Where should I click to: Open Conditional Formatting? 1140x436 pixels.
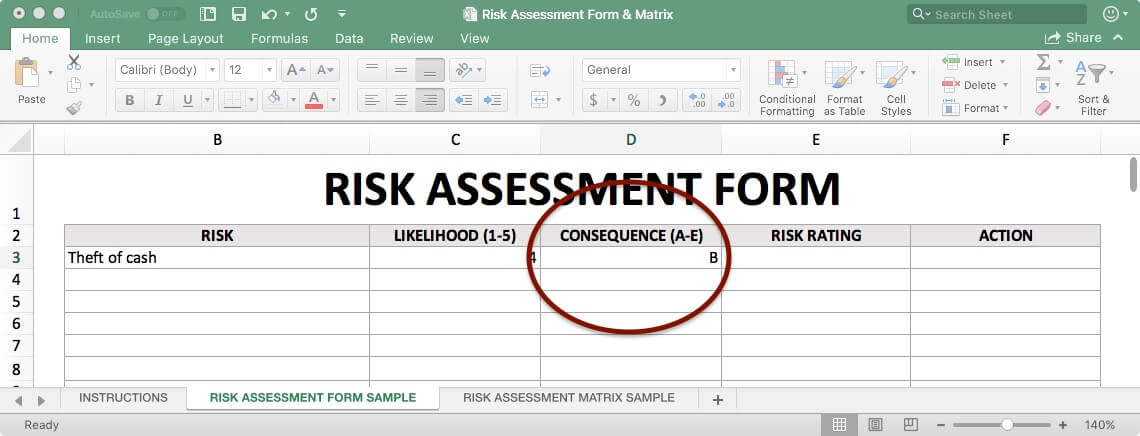[787, 88]
